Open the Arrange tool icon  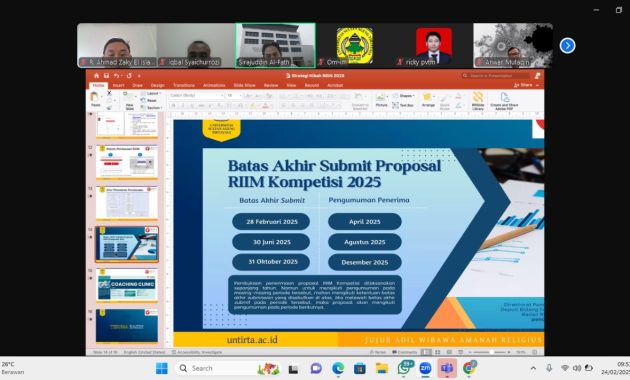click(x=428, y=99)
